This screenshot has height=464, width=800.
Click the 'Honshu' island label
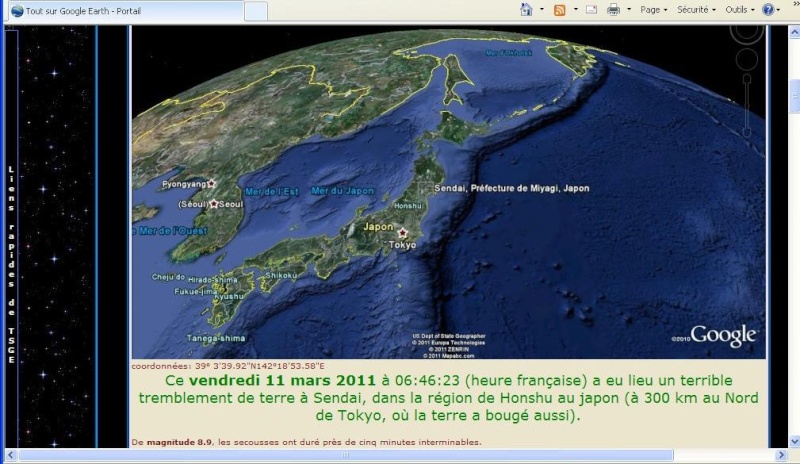pyautogui.click(x=408, y=206)
